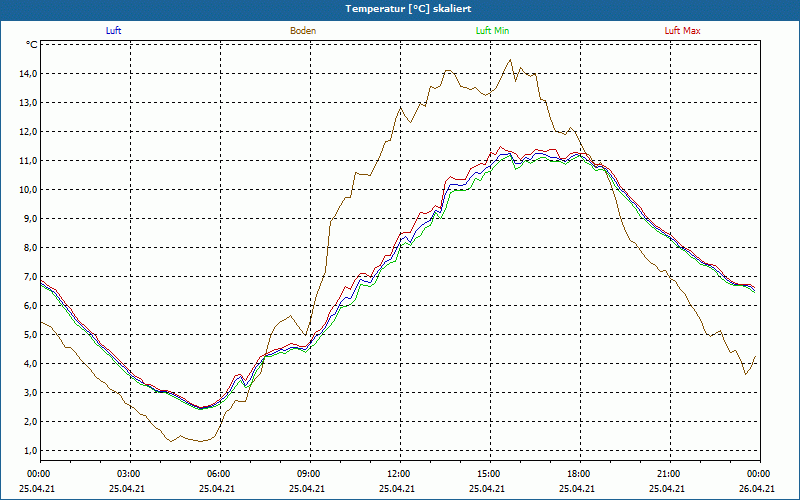Viewport: 800px width, 500px height.
Task: Click the 1,0 y-axis value
Action: click(x=31, y=451)
